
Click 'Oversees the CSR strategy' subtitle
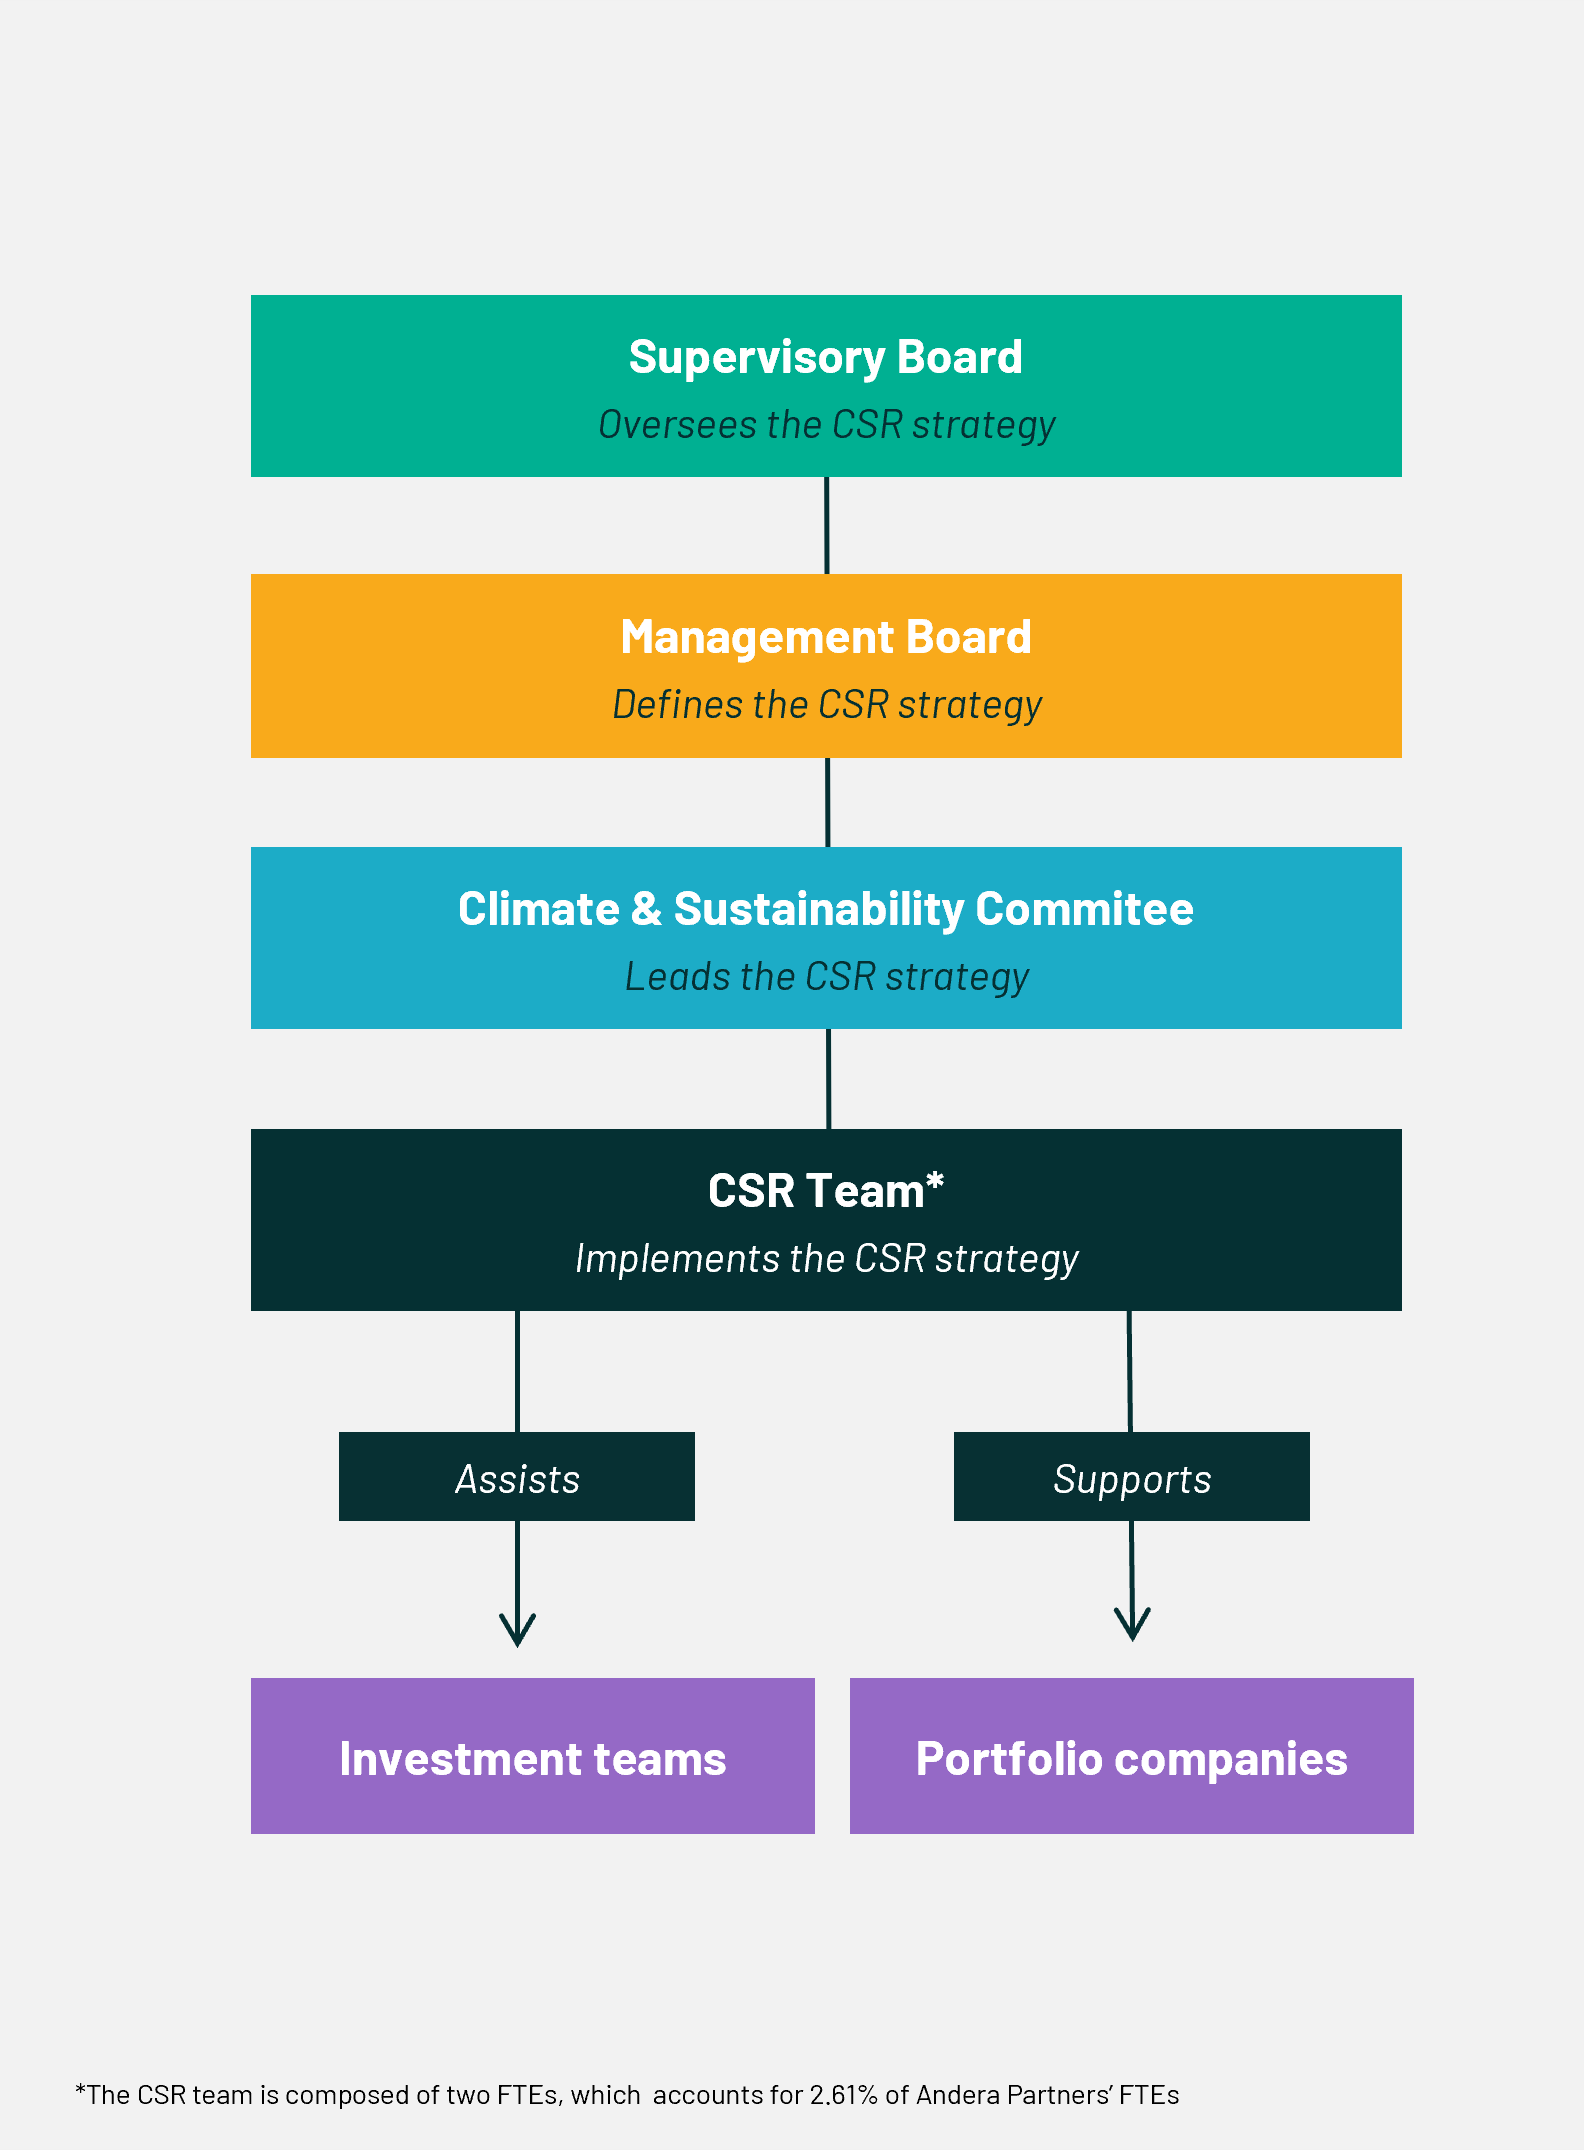coord(827,425)
